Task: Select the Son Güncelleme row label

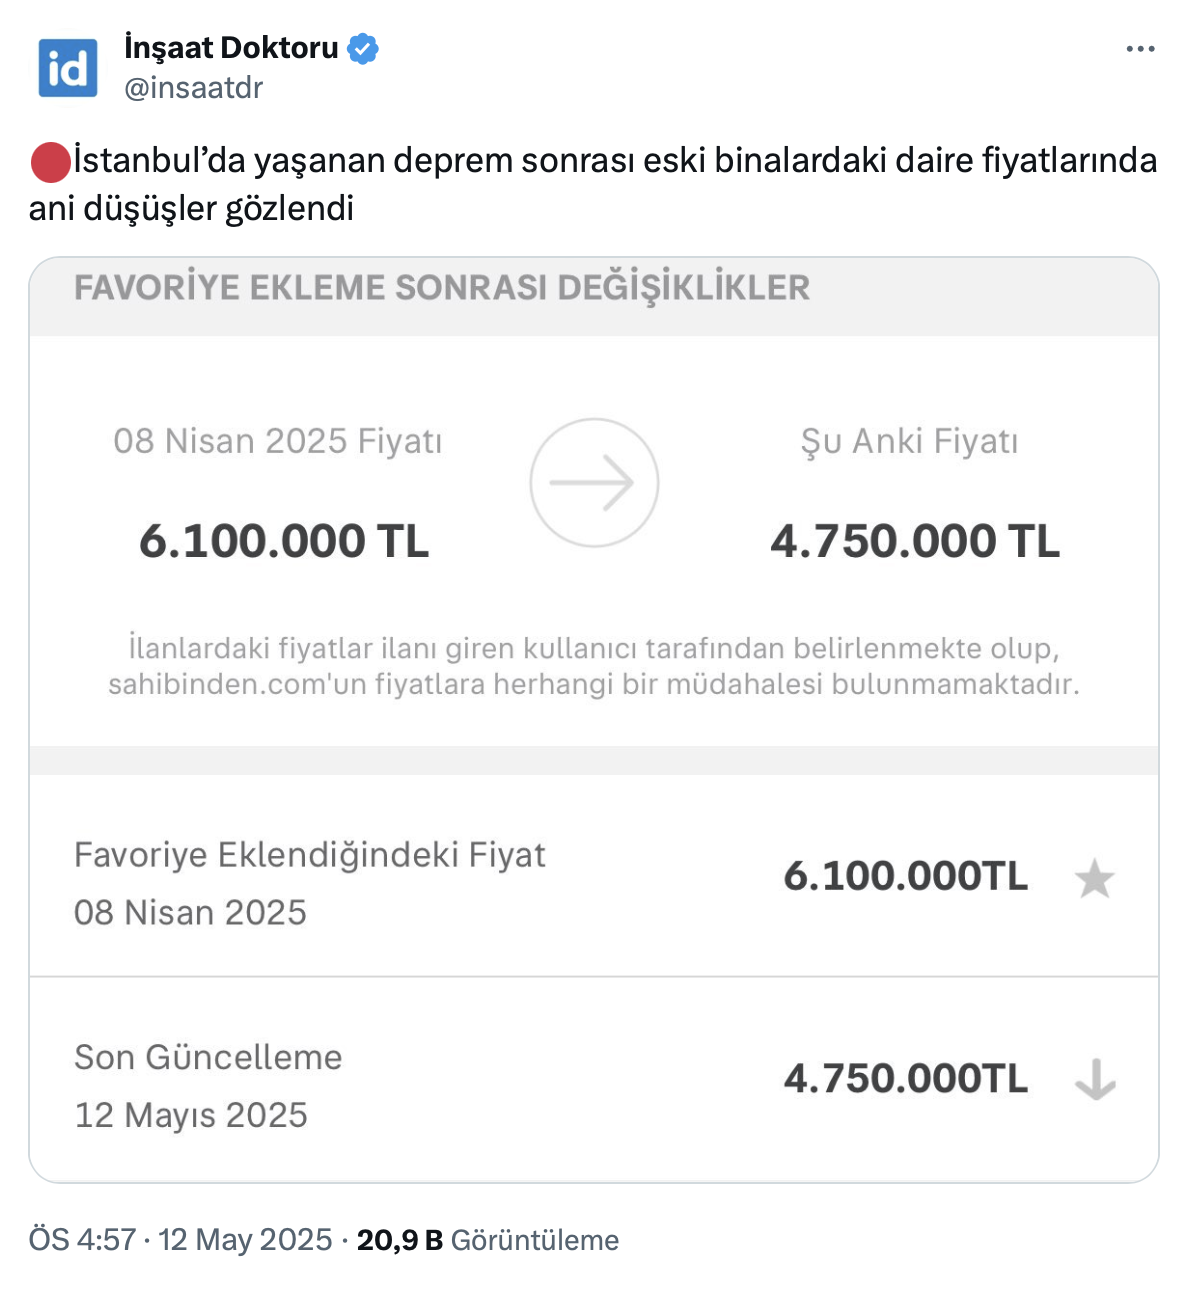Action: 208,1057
